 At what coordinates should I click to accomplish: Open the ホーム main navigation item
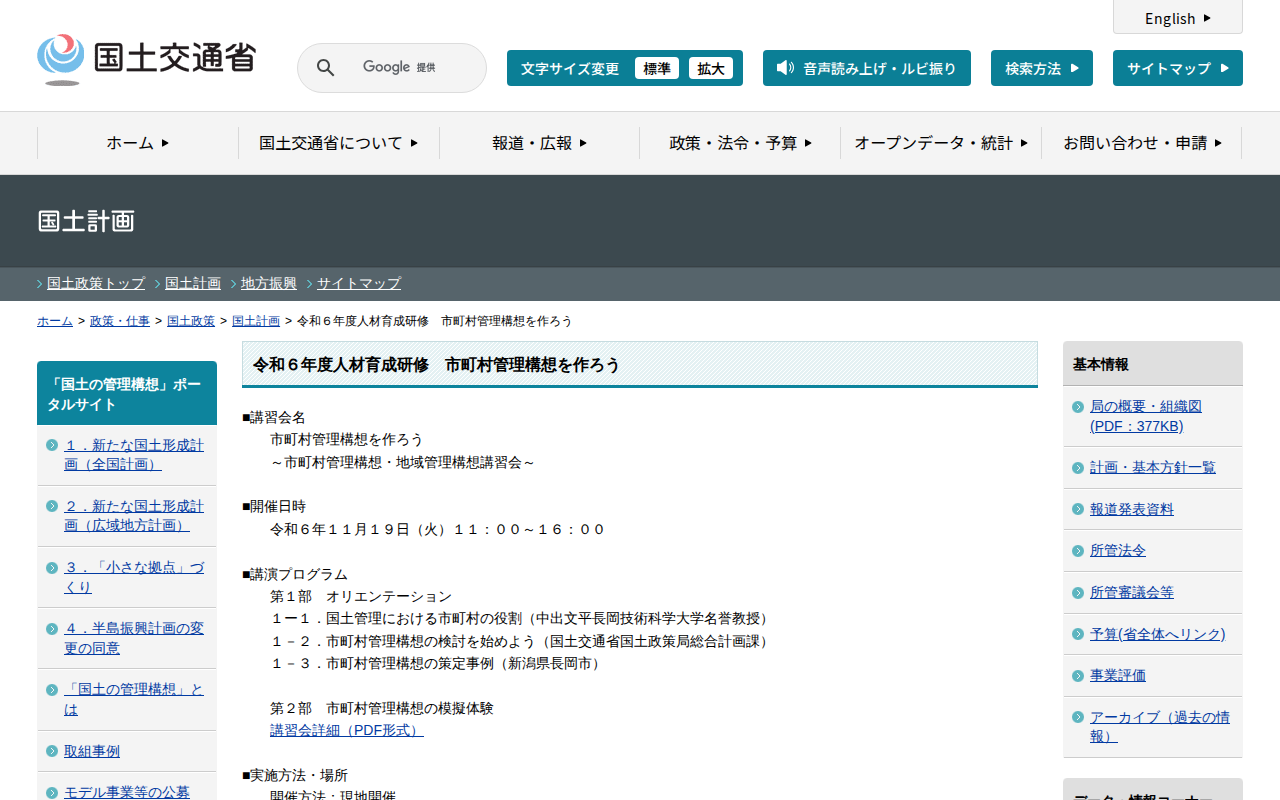click(x=138, y=143)
